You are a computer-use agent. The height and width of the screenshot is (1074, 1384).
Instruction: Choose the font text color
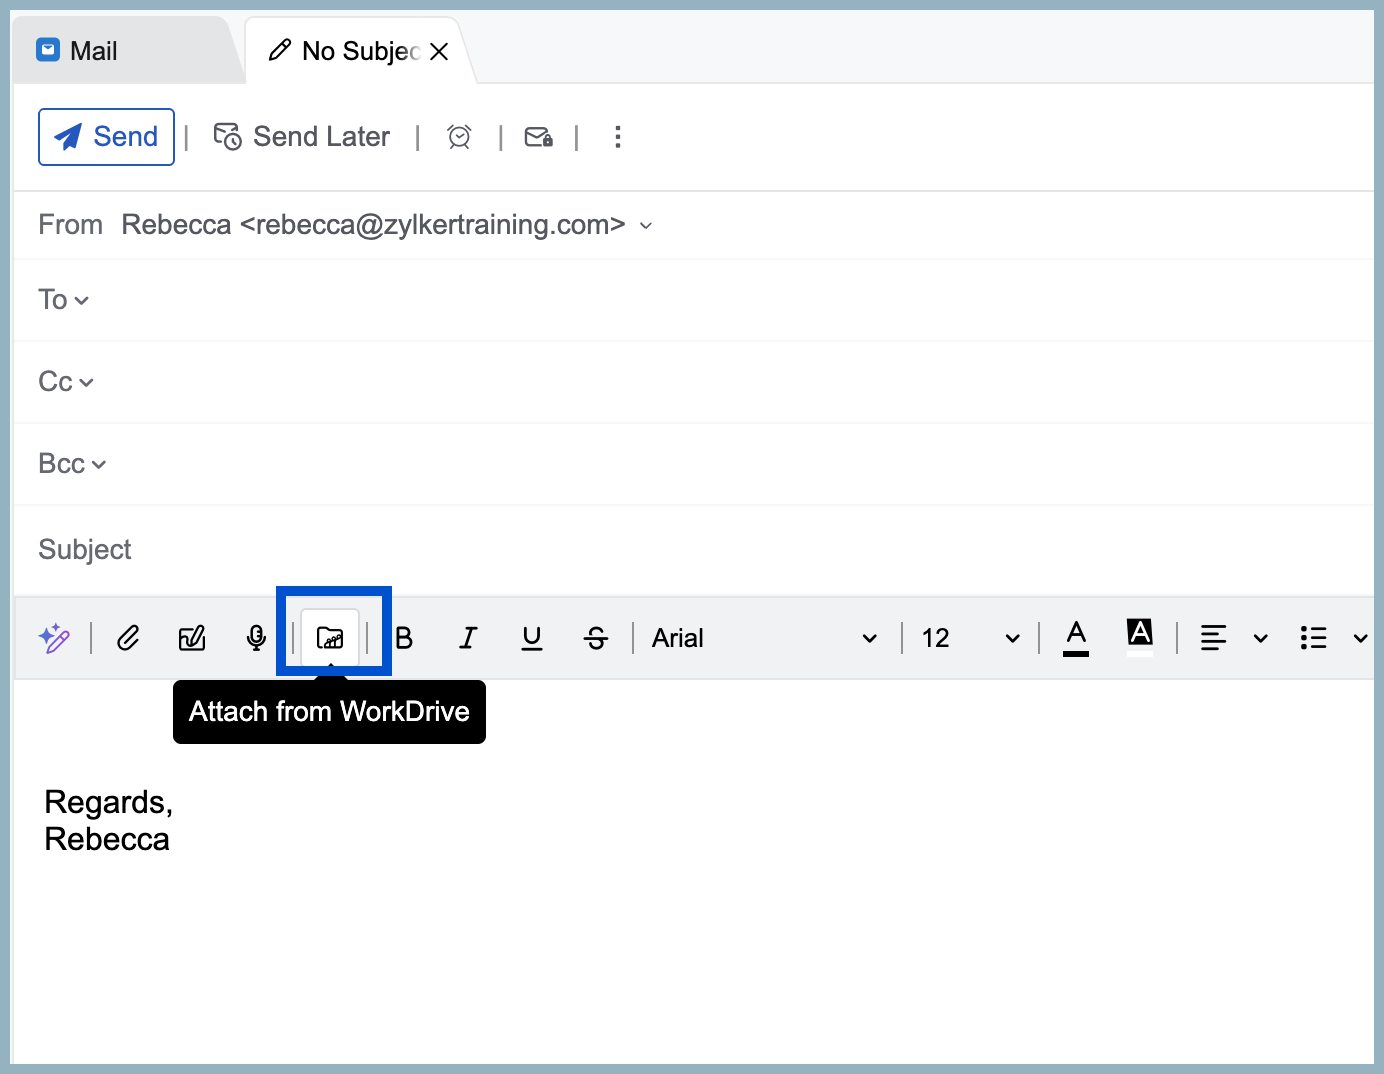coord(1076,638)
